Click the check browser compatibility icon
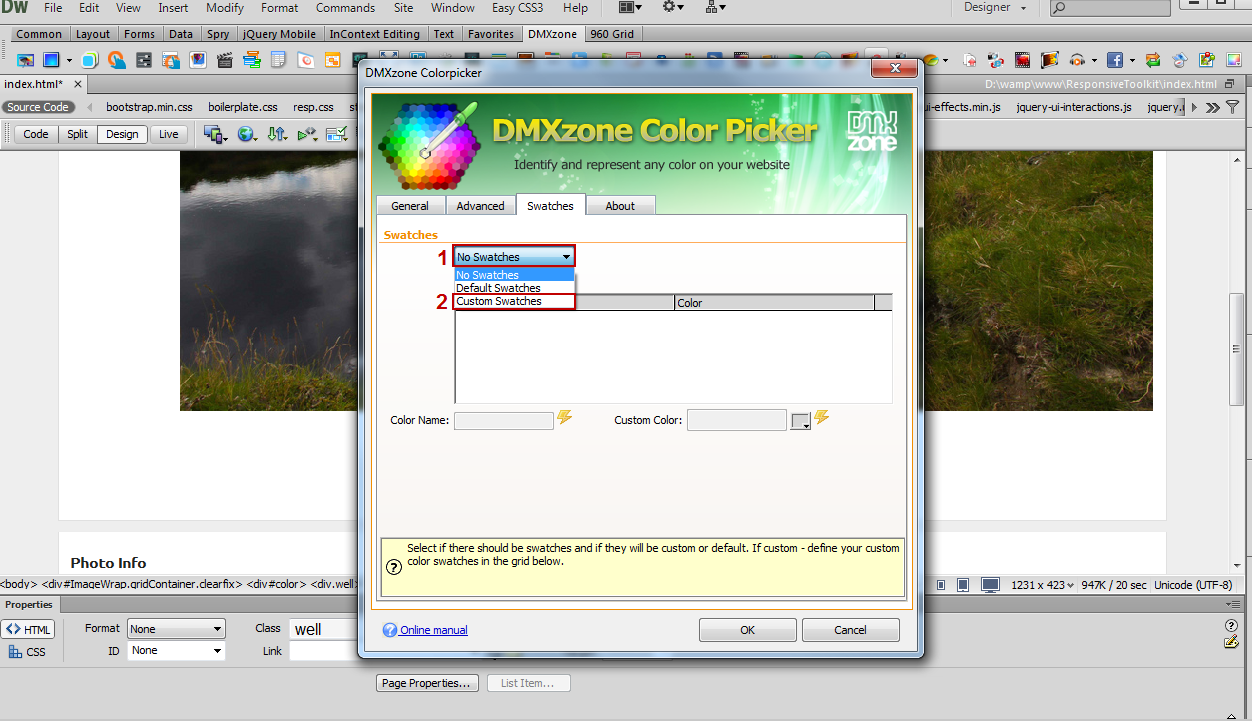Screen dimensions: 1252x721 pos(307,134)
